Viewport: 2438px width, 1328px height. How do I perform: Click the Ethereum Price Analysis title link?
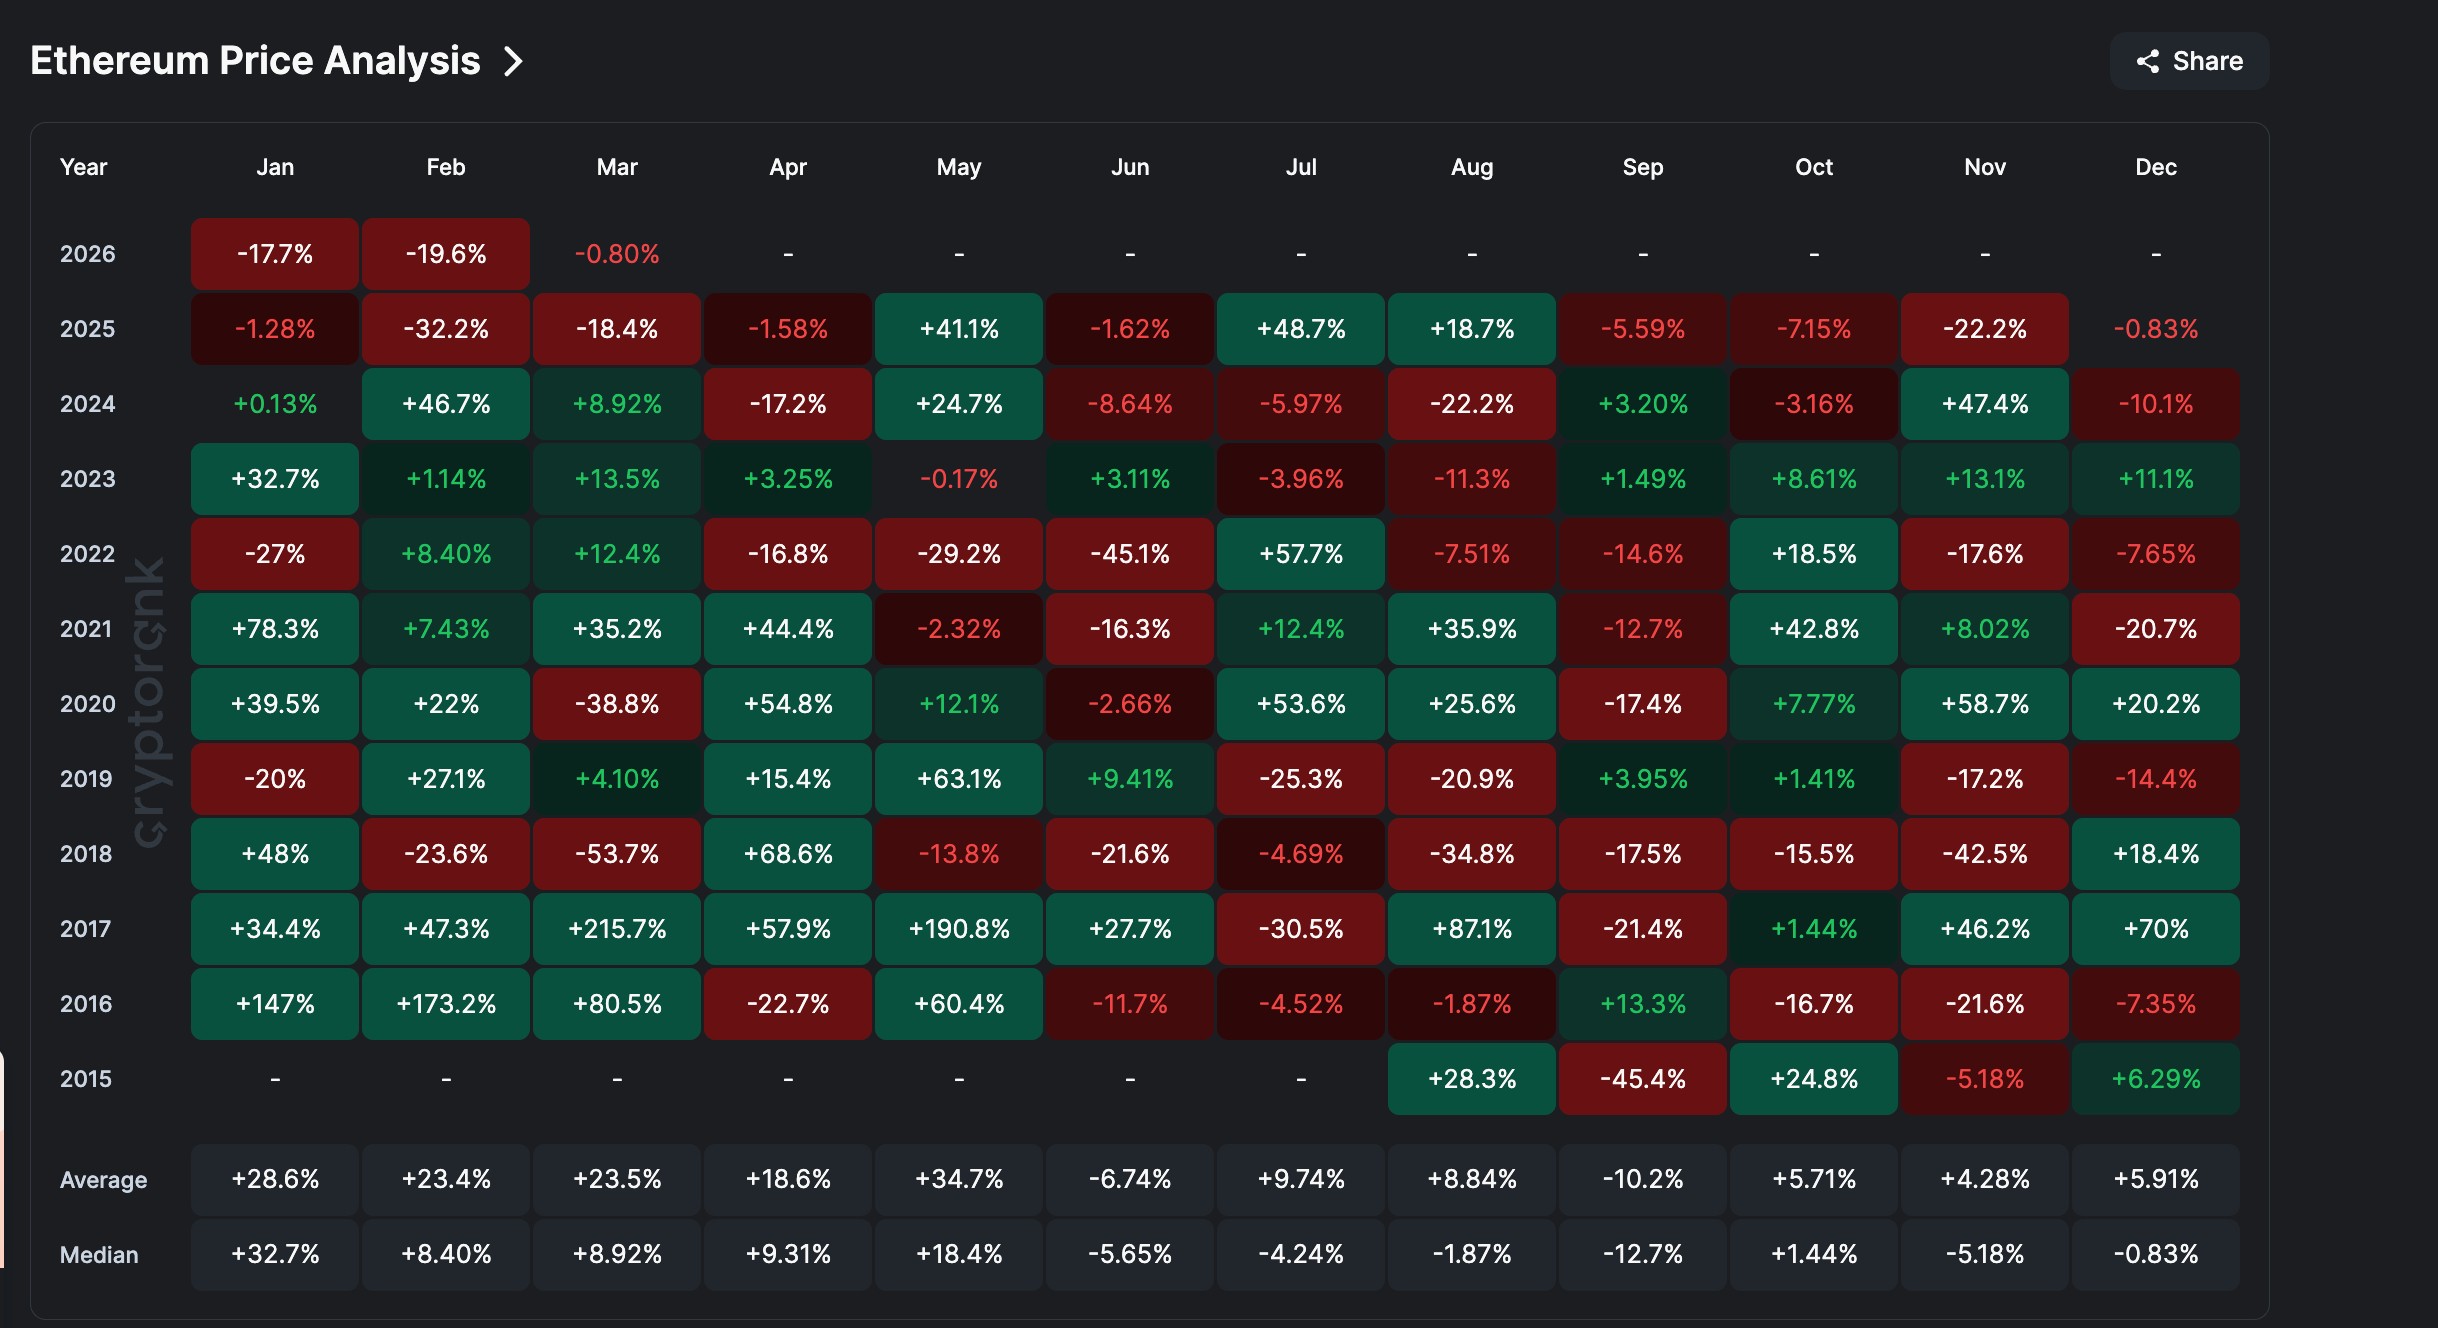[255, 61]
